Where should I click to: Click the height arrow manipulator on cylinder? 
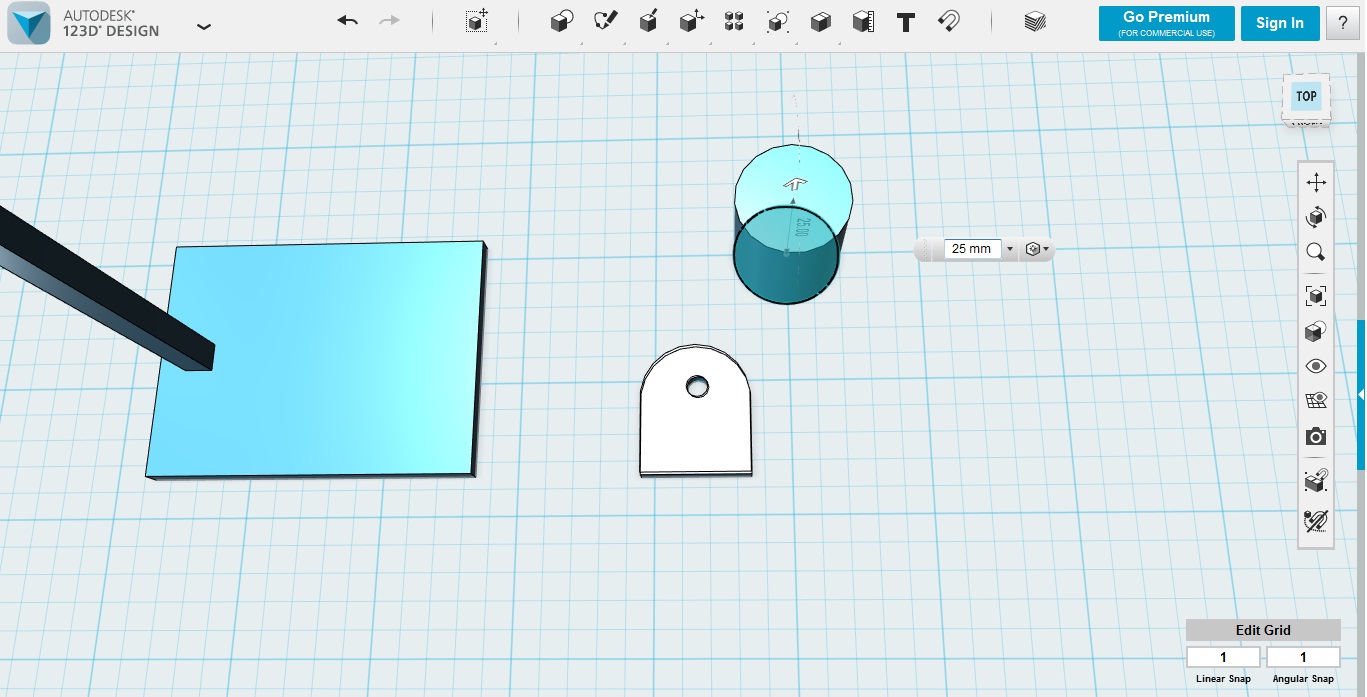795,184
